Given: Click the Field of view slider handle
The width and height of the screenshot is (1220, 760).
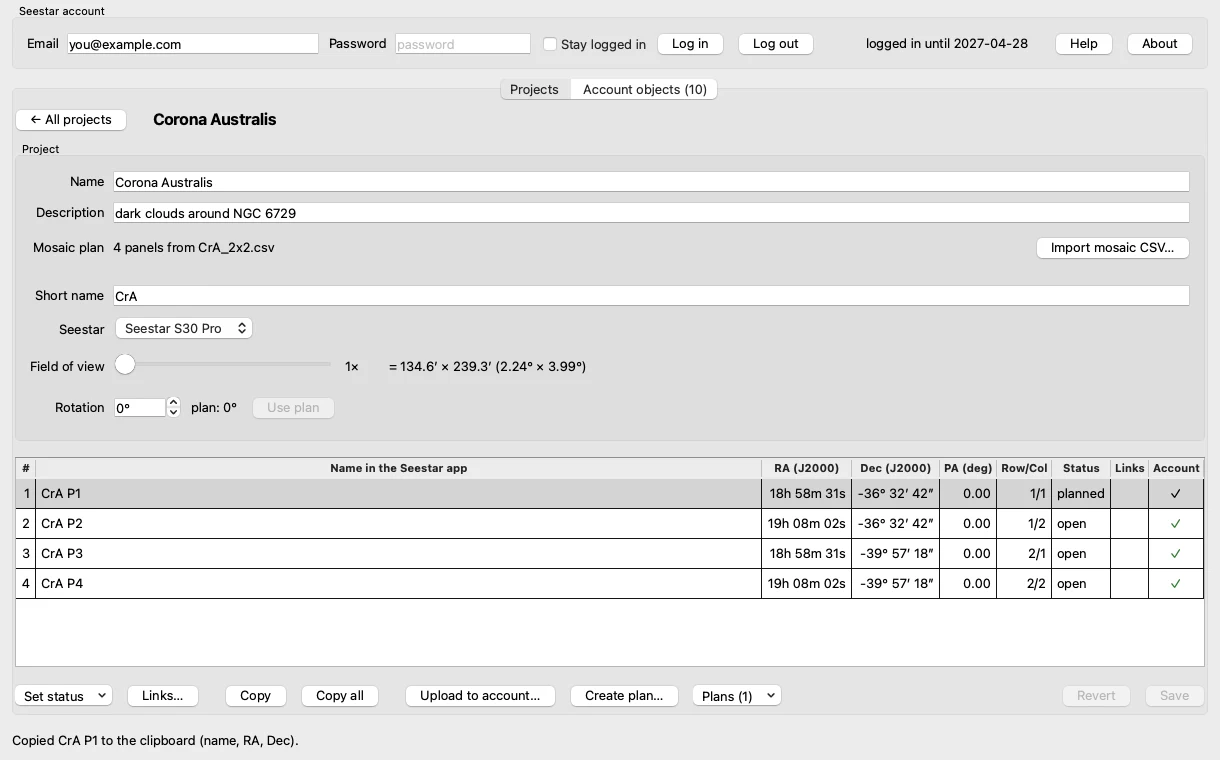Looking at the screenshot, I should tap(125, 366).
